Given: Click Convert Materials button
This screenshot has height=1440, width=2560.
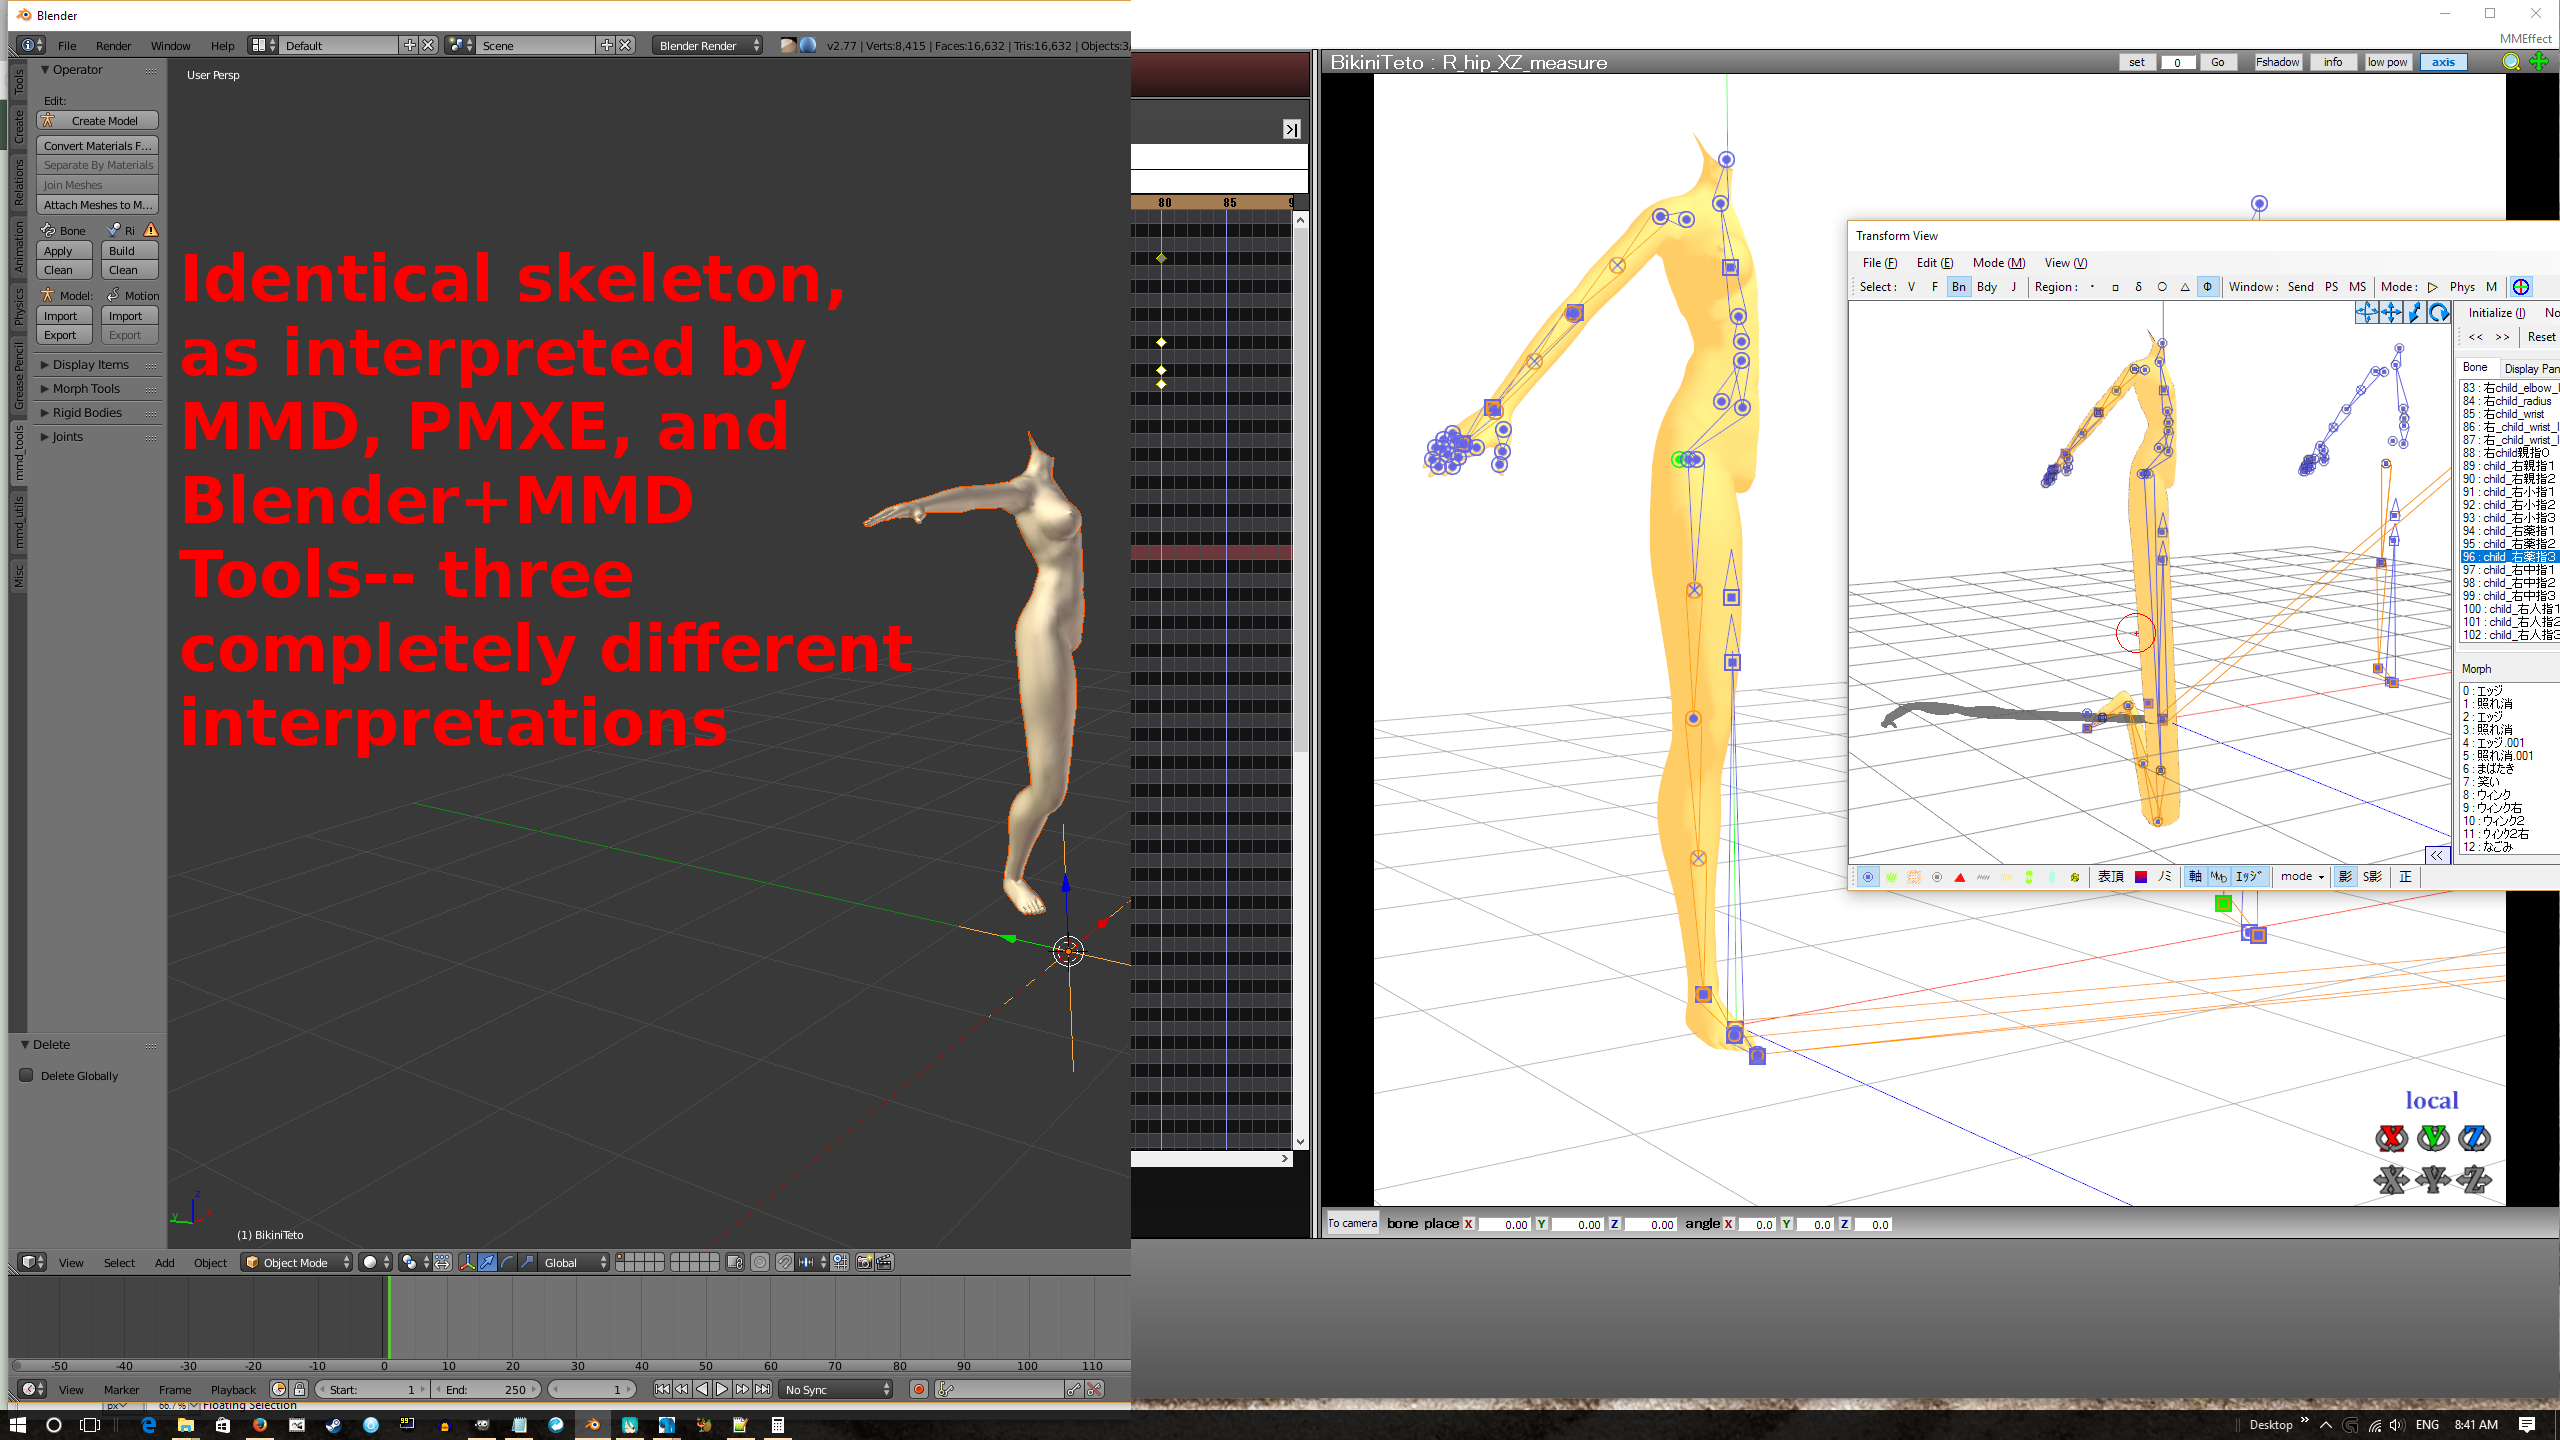Looking at the screenshot, I should pos(98,146).
